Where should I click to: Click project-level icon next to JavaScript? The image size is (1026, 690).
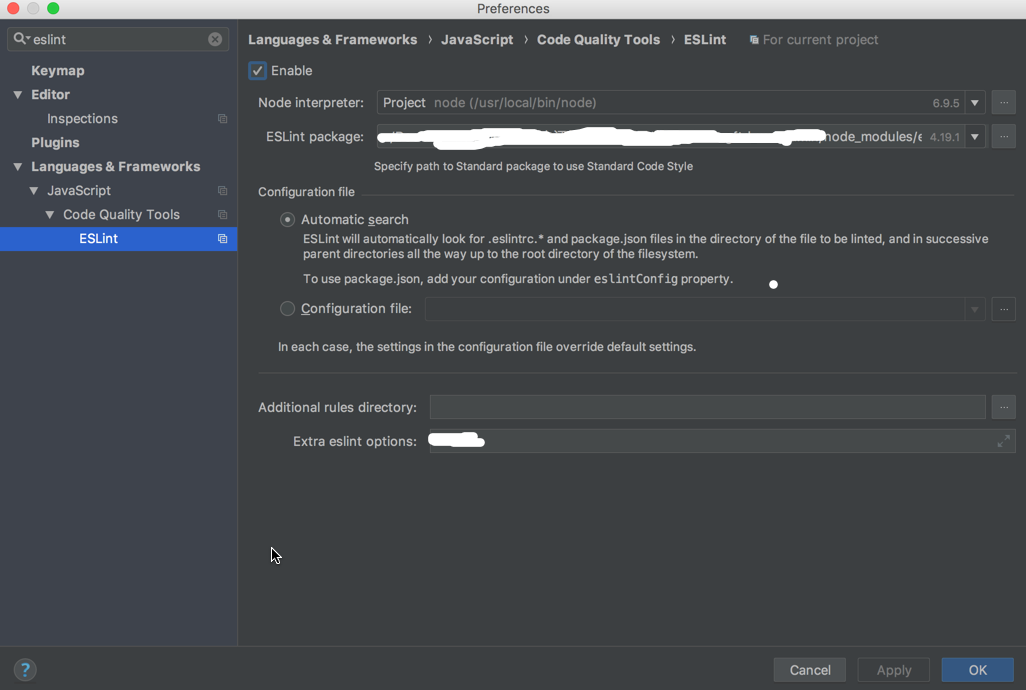pyautogui.click(x=222, y=190)
